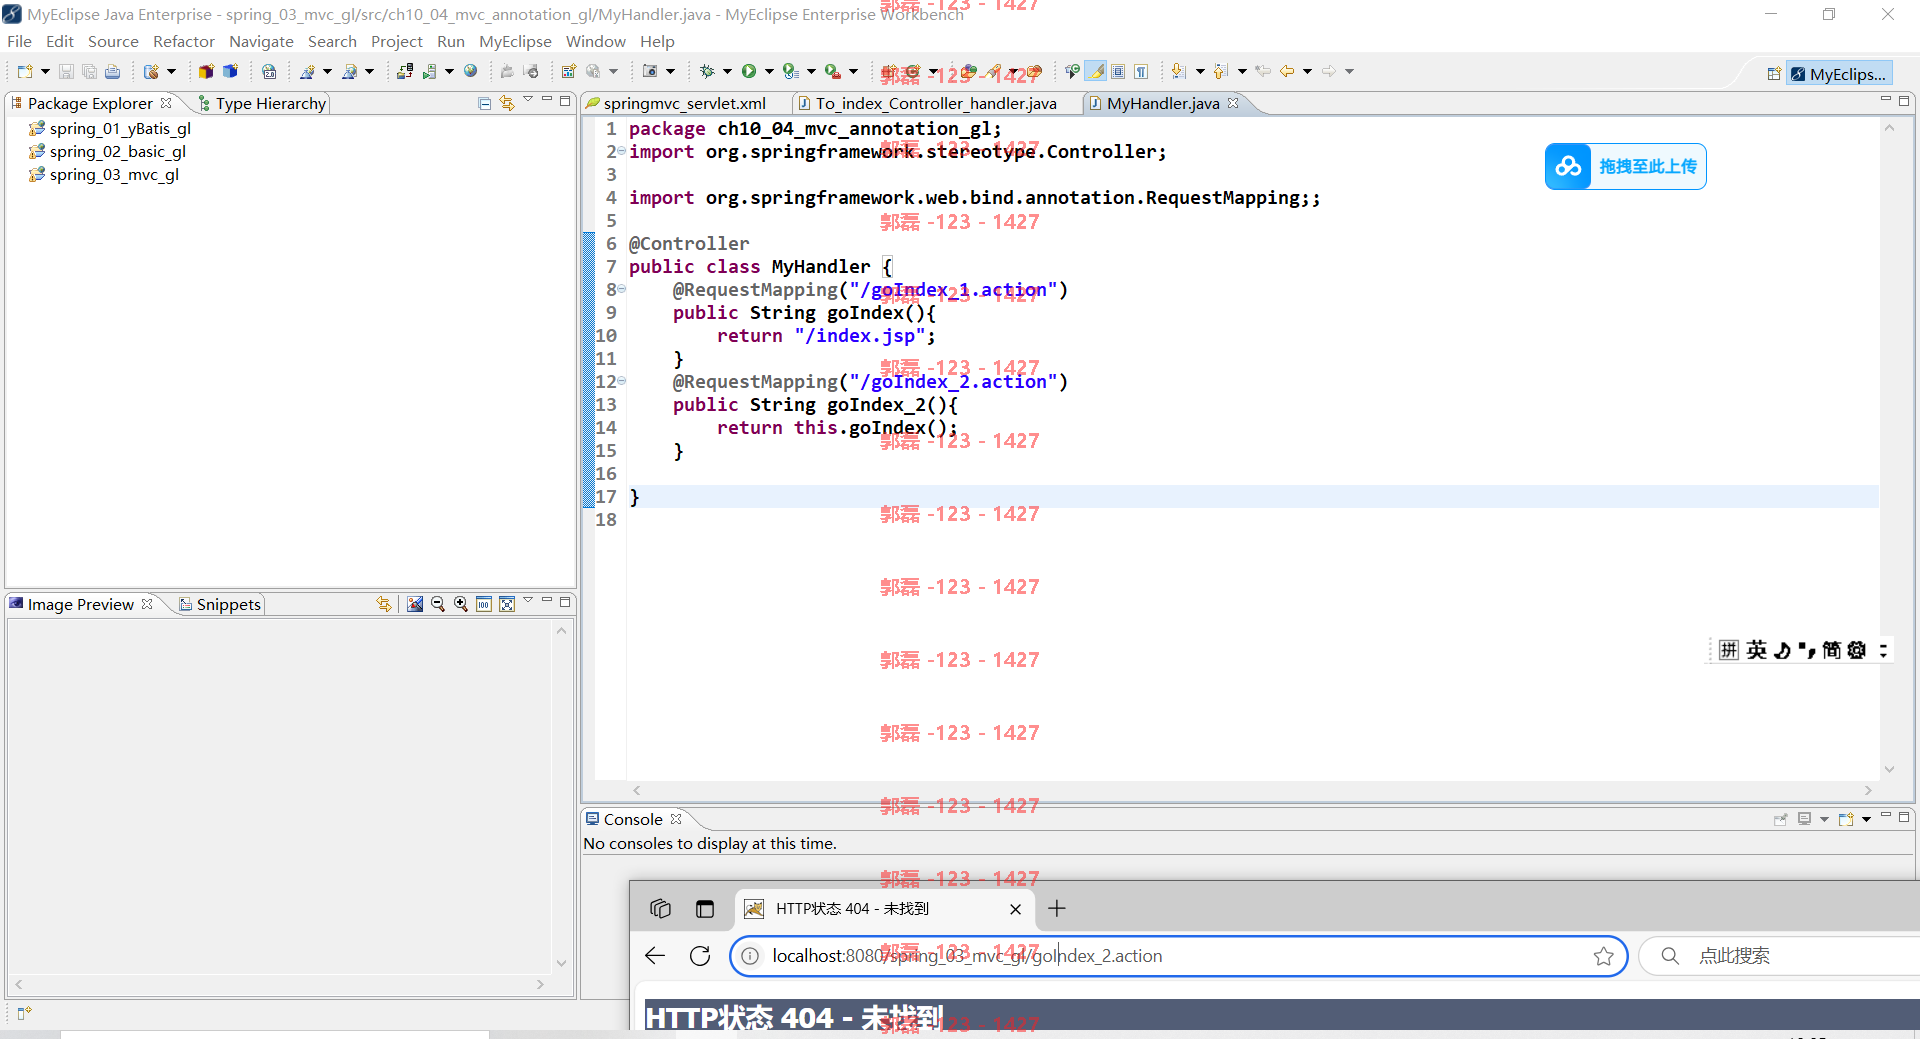1920x1039 pixels.
Task: Click the editor vertical scrollbar down arrow
Action: (x=1889, y=769)
